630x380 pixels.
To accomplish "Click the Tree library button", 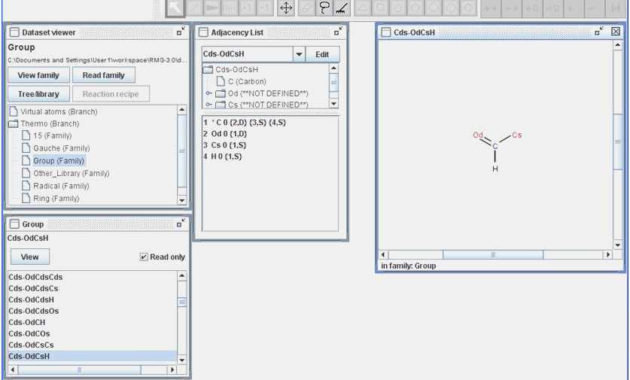I will point(39,94).
